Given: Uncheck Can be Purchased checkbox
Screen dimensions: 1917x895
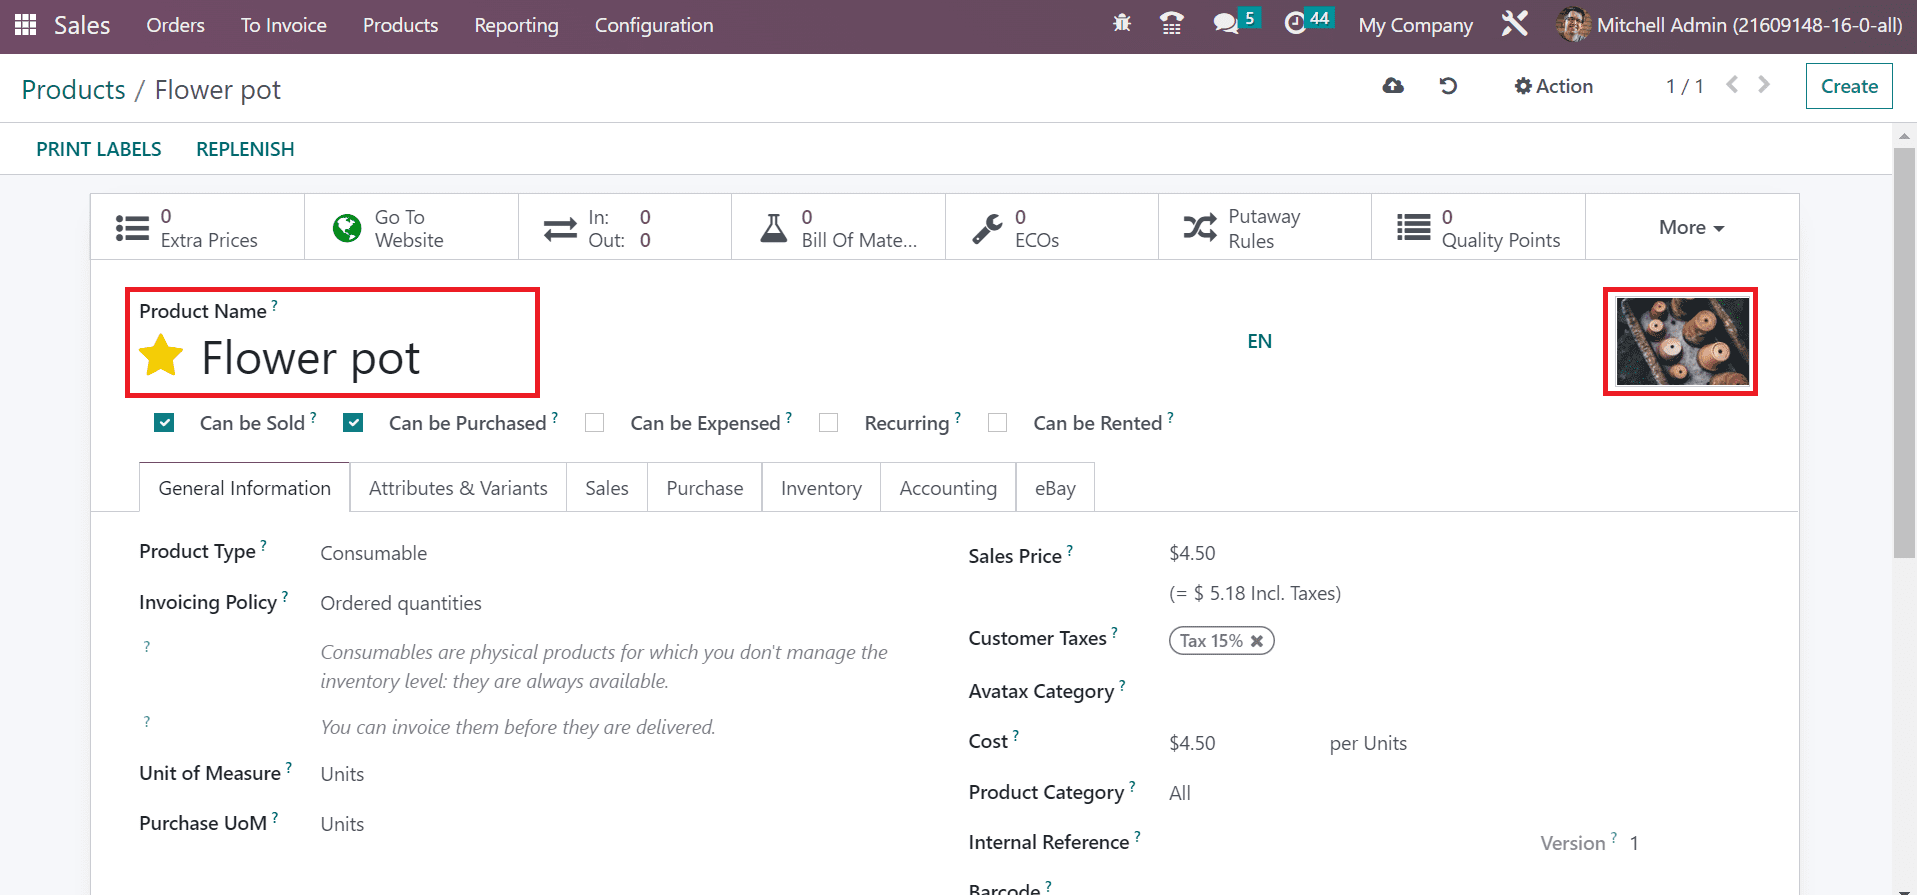Looking at the screenshot, I should 353,423.
